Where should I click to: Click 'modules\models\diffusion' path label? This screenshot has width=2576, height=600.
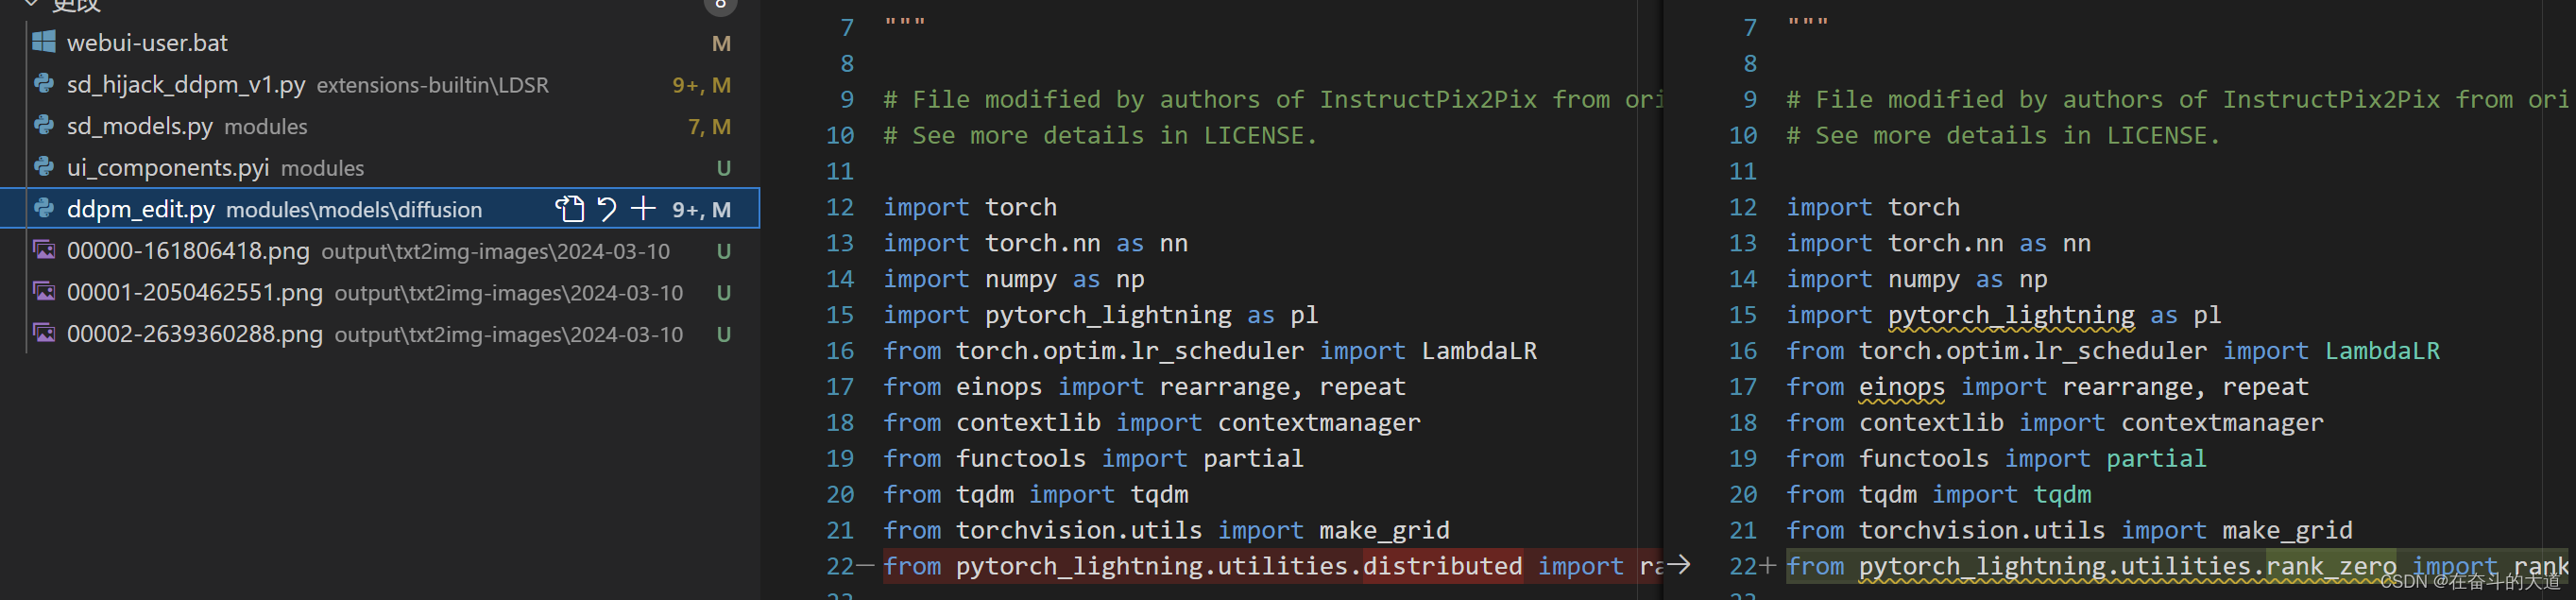[354, 210]
